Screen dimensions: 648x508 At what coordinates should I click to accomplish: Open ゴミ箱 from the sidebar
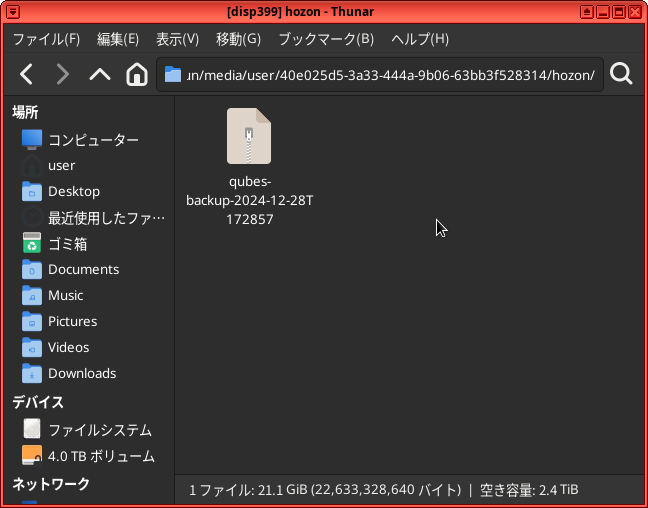[x=68, y=244]
